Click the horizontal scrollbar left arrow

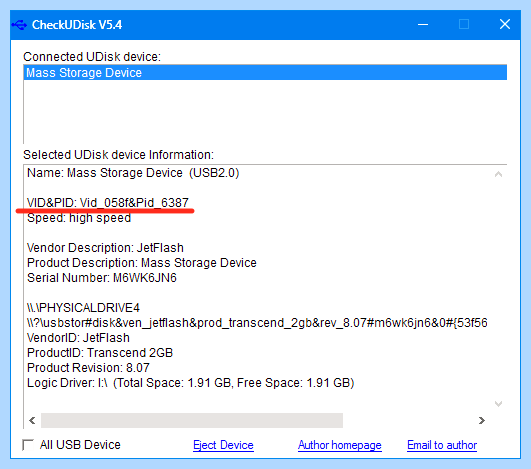(x=32, y=420)
